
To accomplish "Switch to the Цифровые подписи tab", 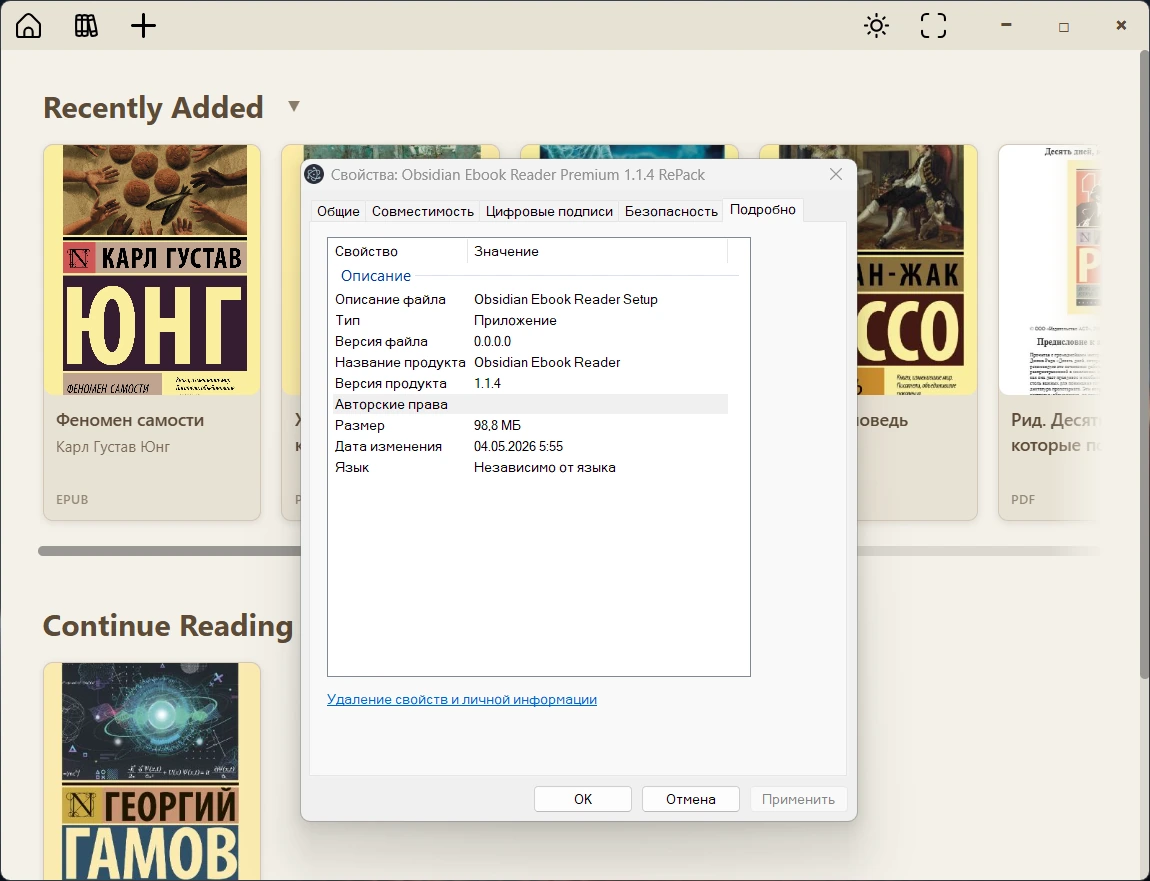I will click(x=549, y=211).
